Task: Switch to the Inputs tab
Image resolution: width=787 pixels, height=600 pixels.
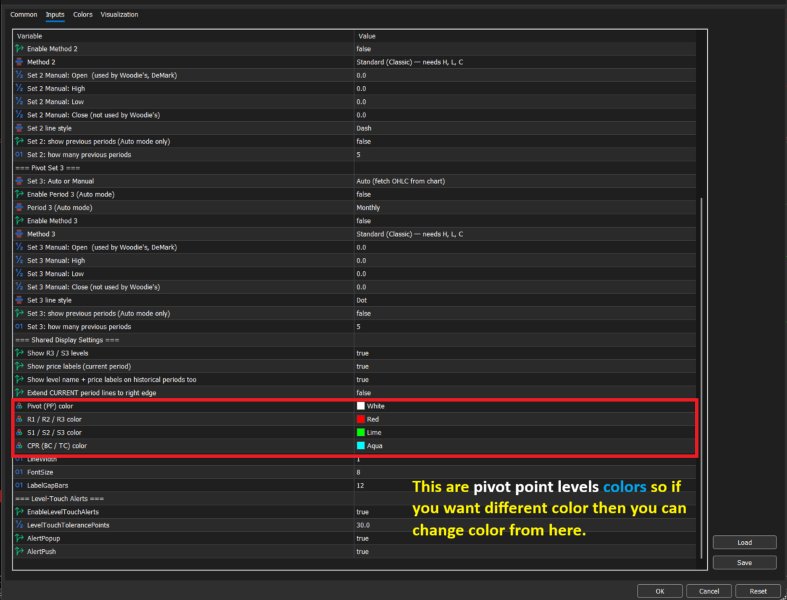Action: [55, 15]
